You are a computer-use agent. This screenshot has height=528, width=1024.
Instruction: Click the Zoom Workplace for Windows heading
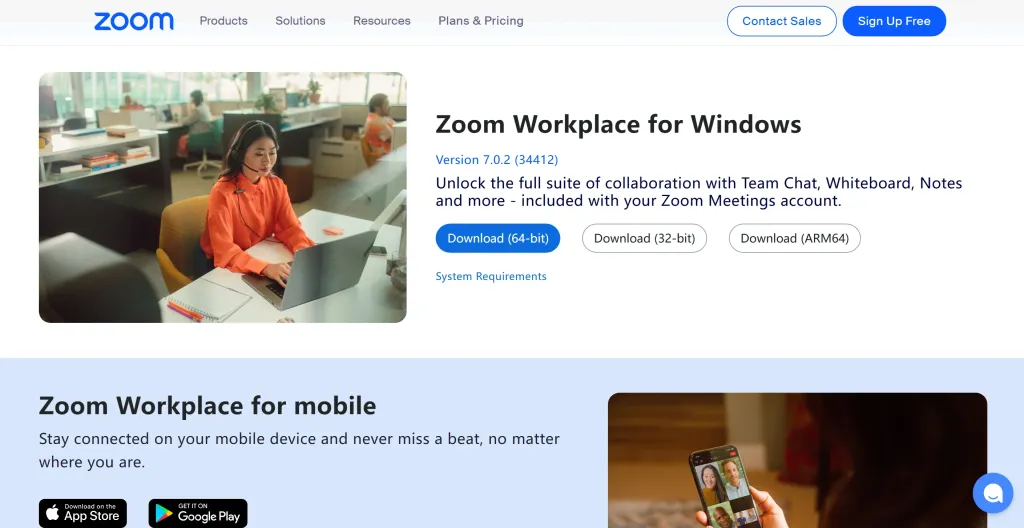tap(618, 124)
